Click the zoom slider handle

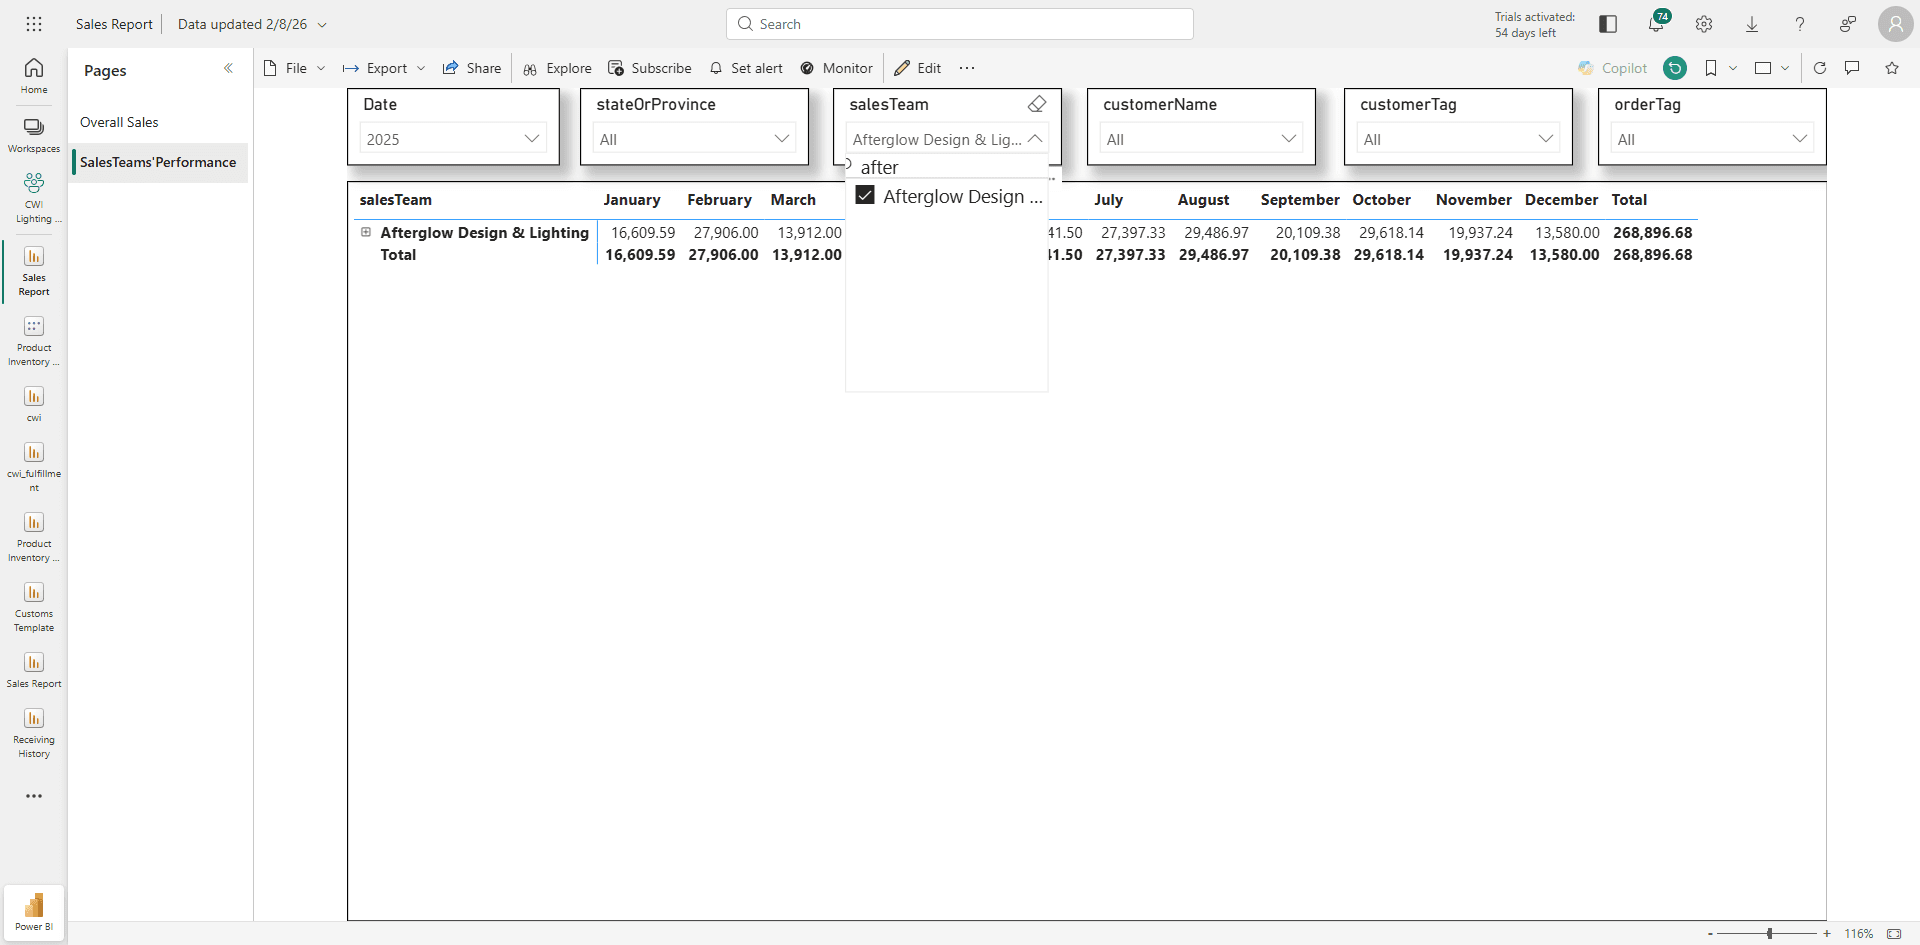point(1769,933)
